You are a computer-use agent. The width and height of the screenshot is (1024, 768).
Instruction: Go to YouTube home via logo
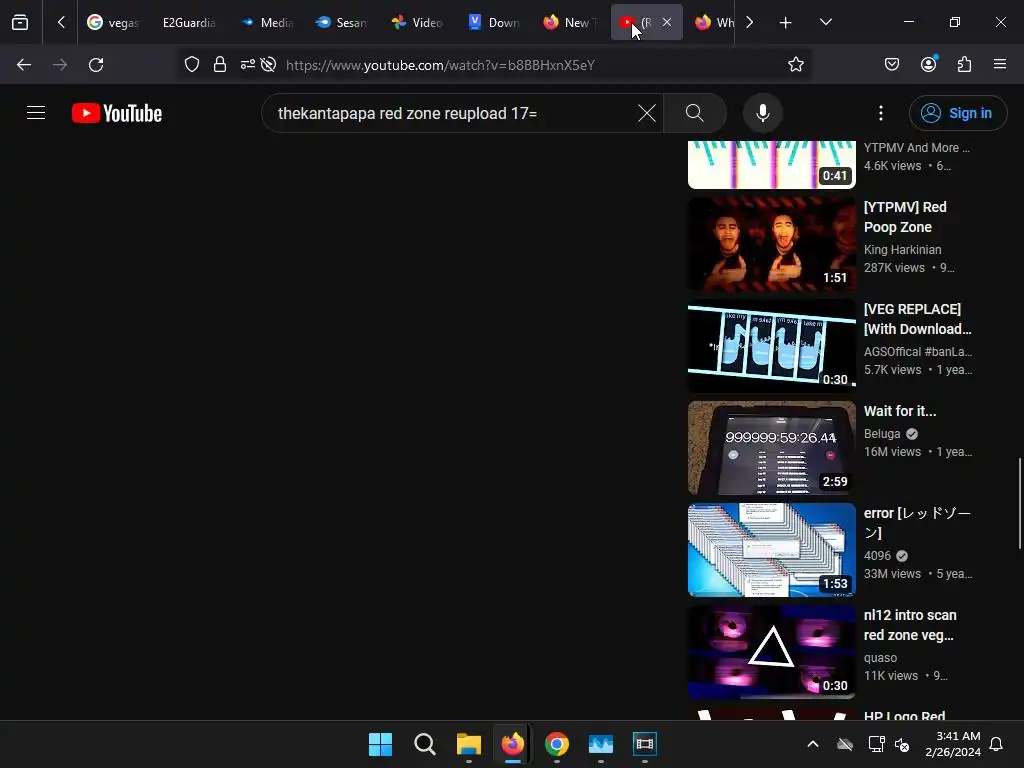117,114
